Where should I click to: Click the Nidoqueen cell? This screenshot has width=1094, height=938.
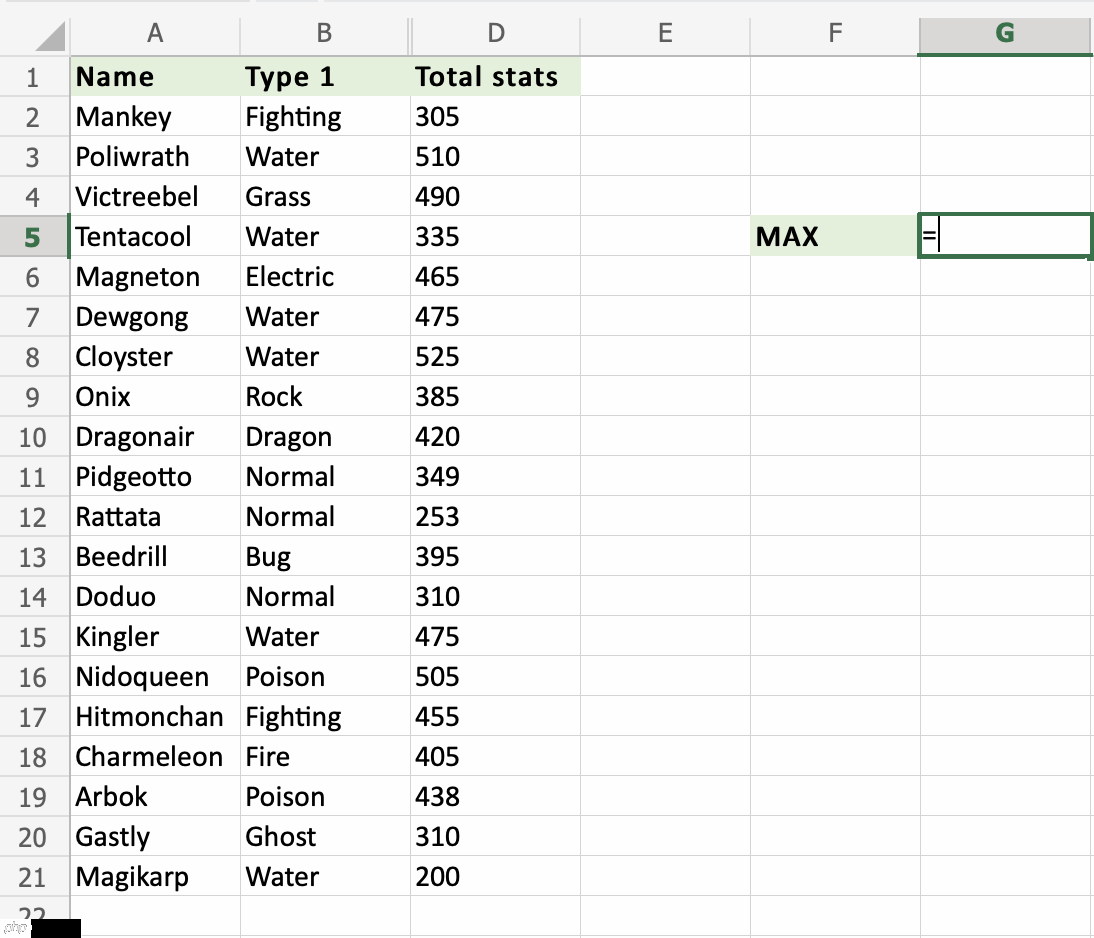[x=155, y=677]
